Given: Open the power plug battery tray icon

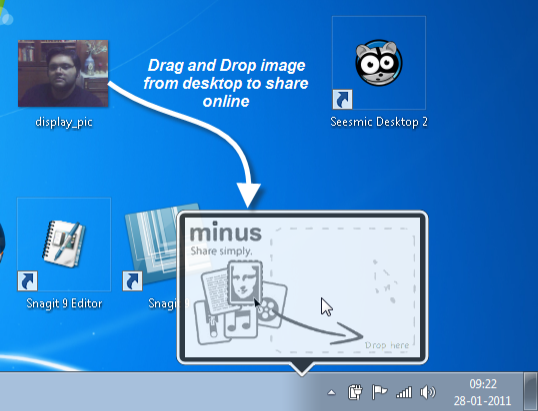Looking at the screenshot, I should tap(355, 392).
